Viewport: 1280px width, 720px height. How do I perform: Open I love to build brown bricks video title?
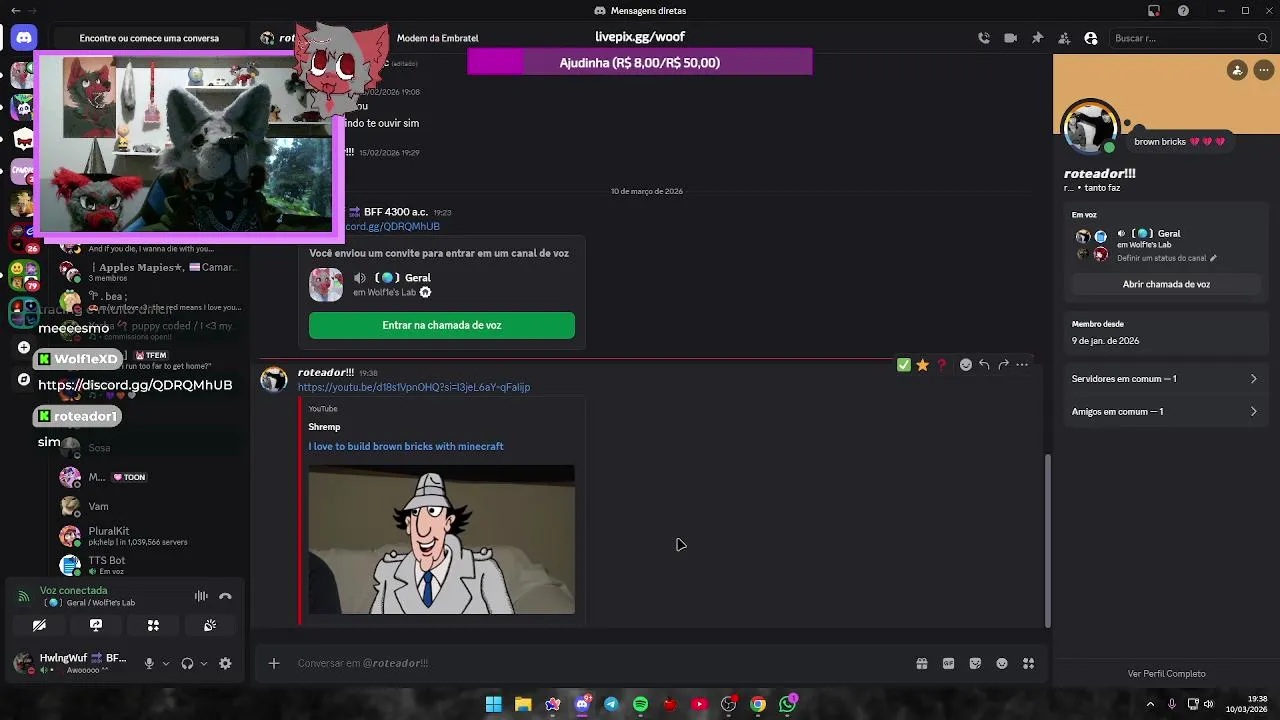pyautogui.click(x=406, y=446)
